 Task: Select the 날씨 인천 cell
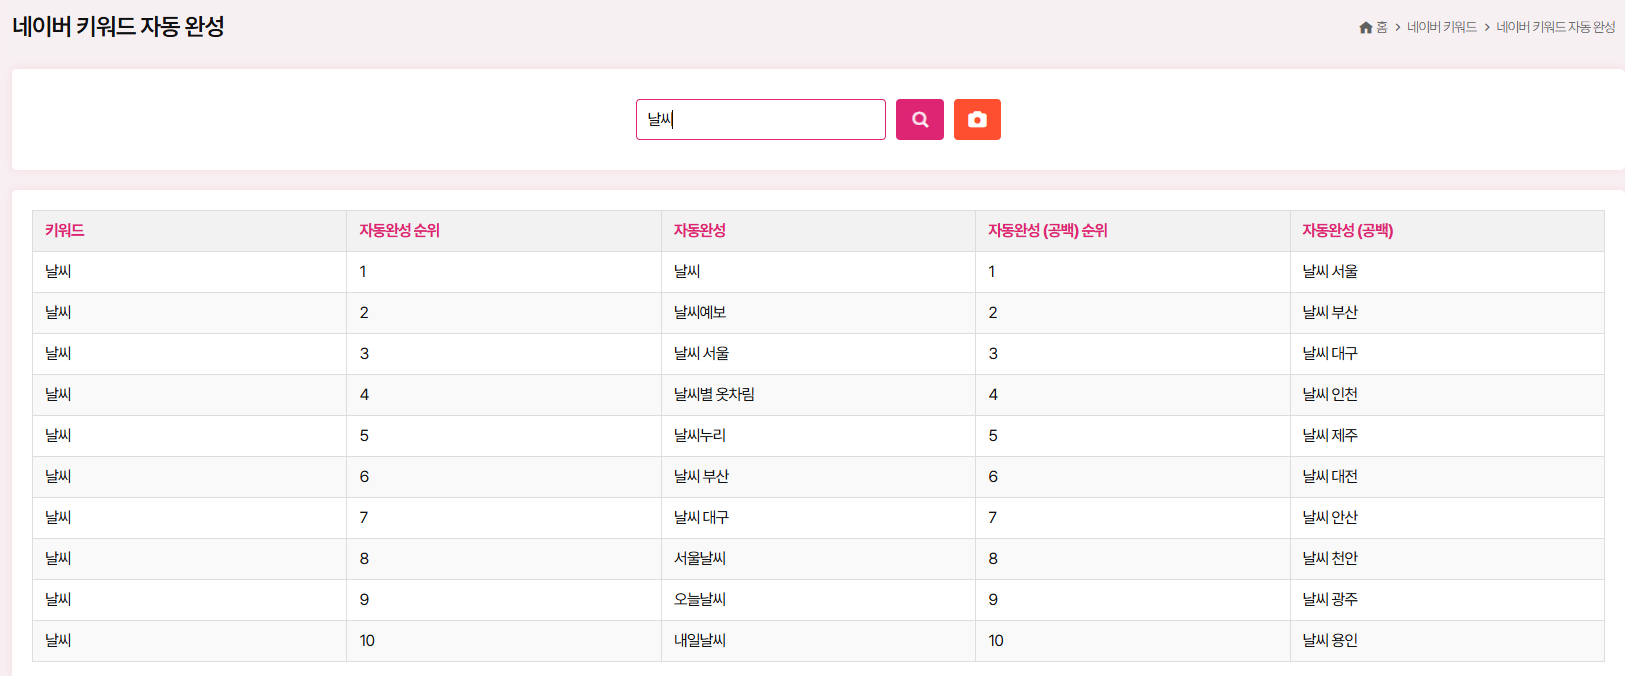pyautogui.click(x=1447, y=394)
